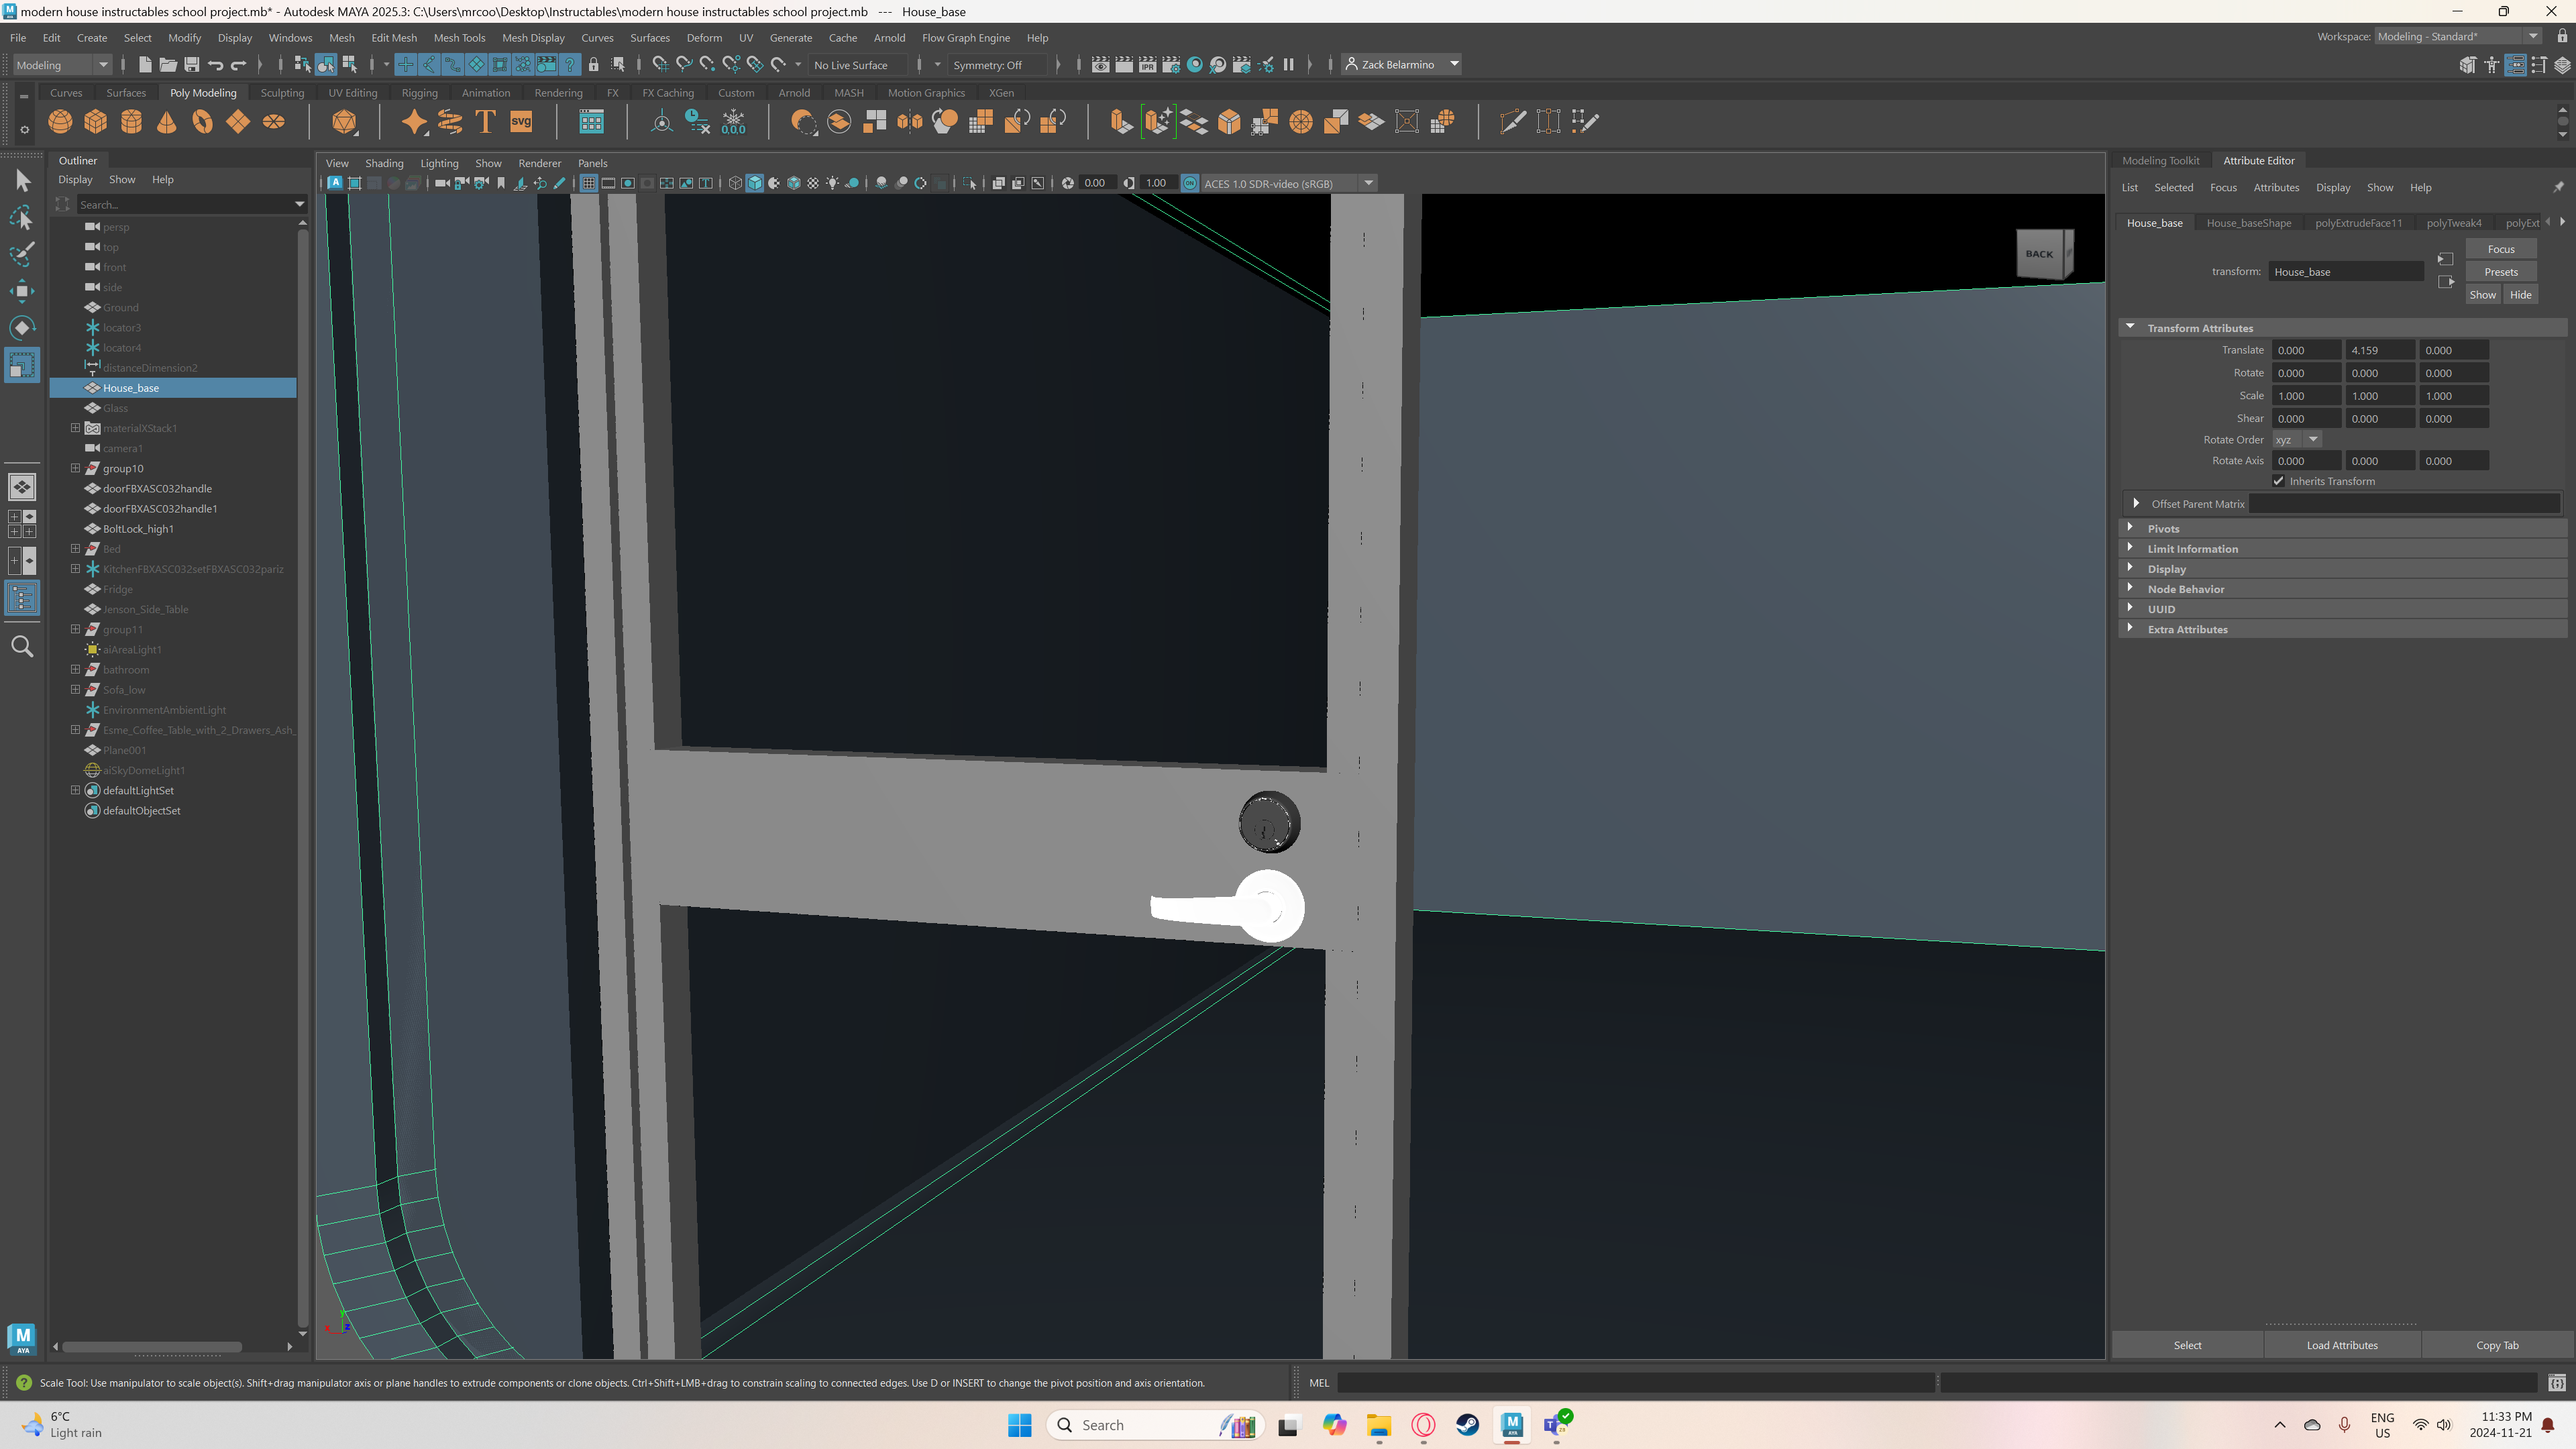This screenshot has height=1449, width=2576.
Task: Switch to the Modeling Toolkit tab
Action: tap(2160, 160)
